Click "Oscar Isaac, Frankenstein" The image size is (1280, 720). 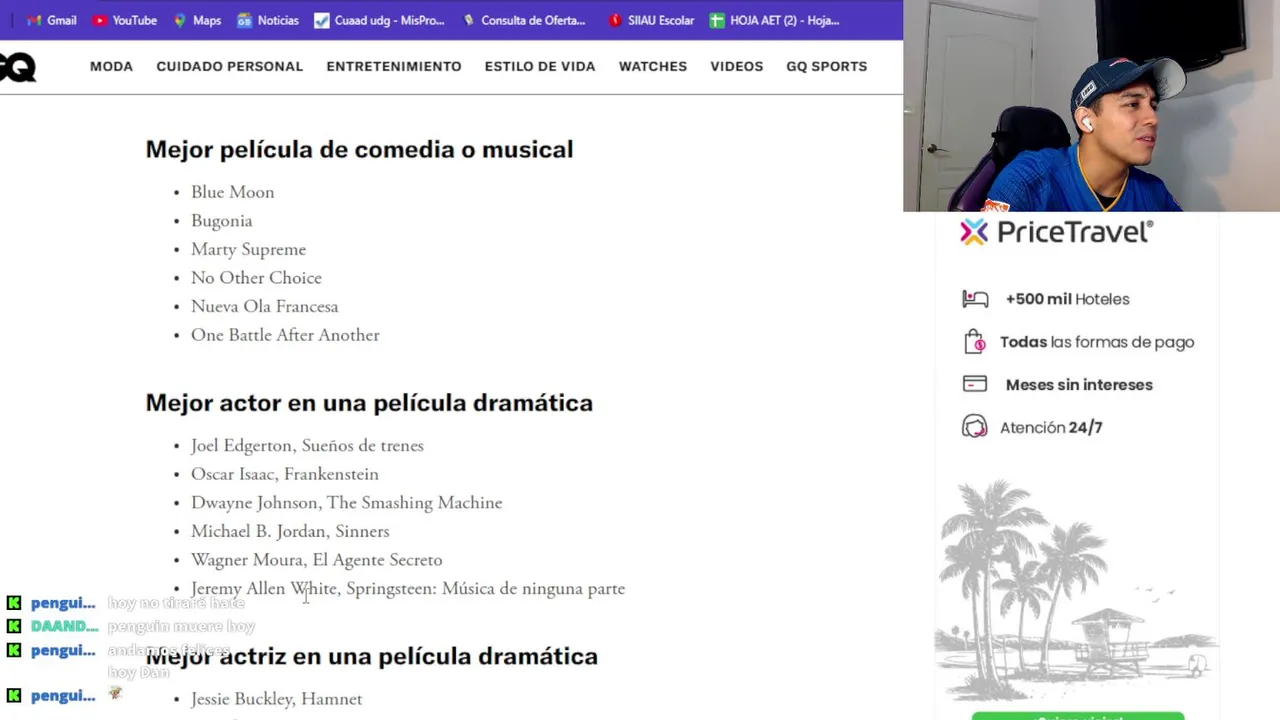click(284, 474)
